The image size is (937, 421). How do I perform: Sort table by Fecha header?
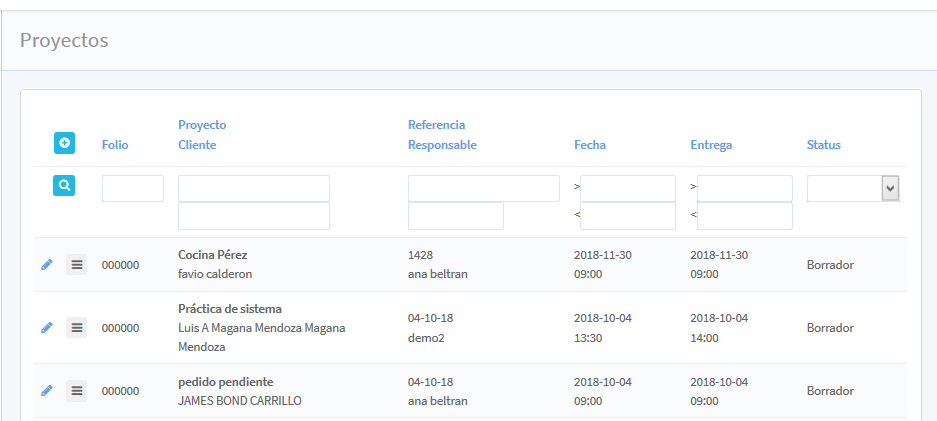[x=589, y=145]
